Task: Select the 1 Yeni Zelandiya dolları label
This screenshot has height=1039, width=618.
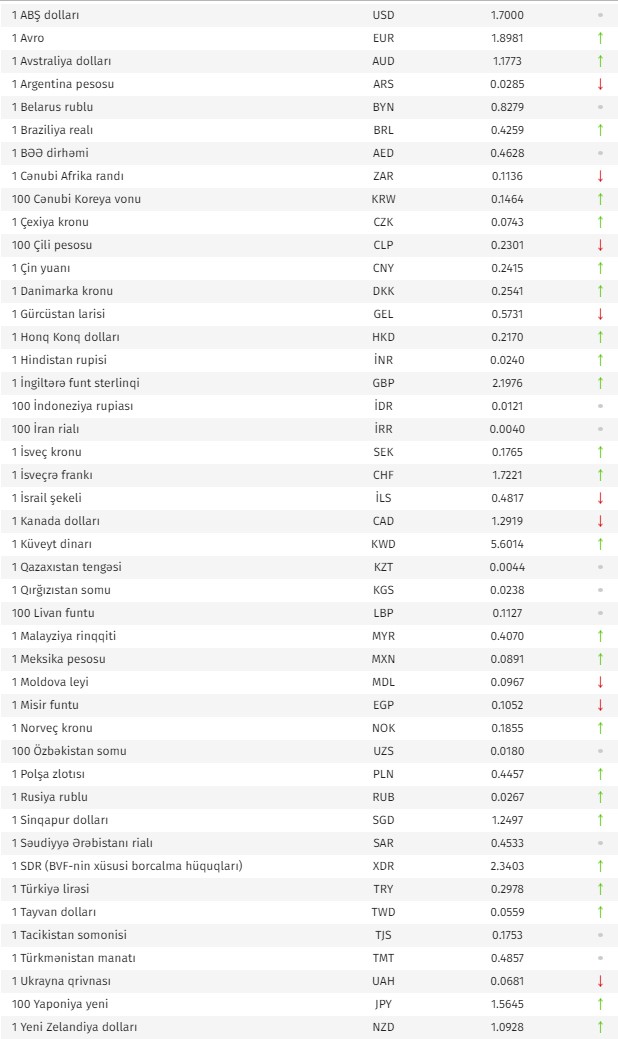Action: [x=74, y=1027]
